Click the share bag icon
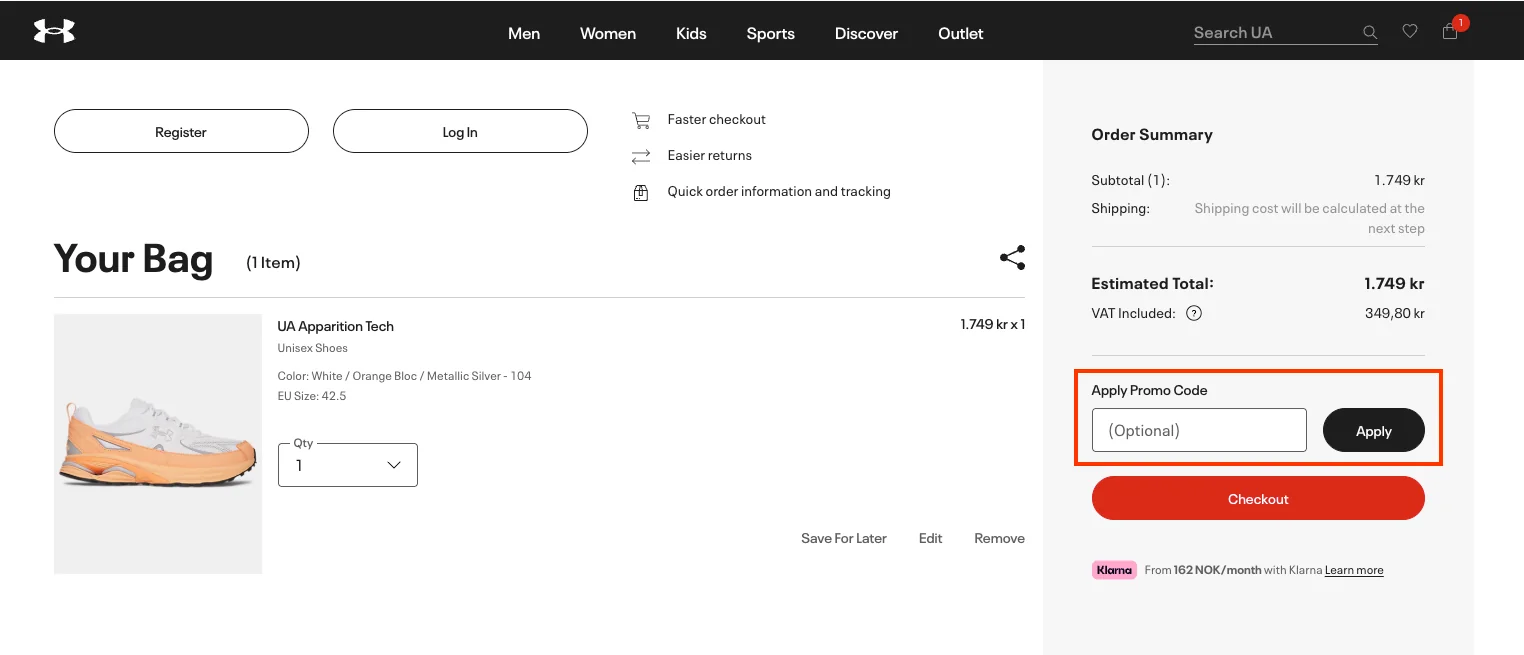This screenshot has height=655, width=1524. (x=1012, y=258)
